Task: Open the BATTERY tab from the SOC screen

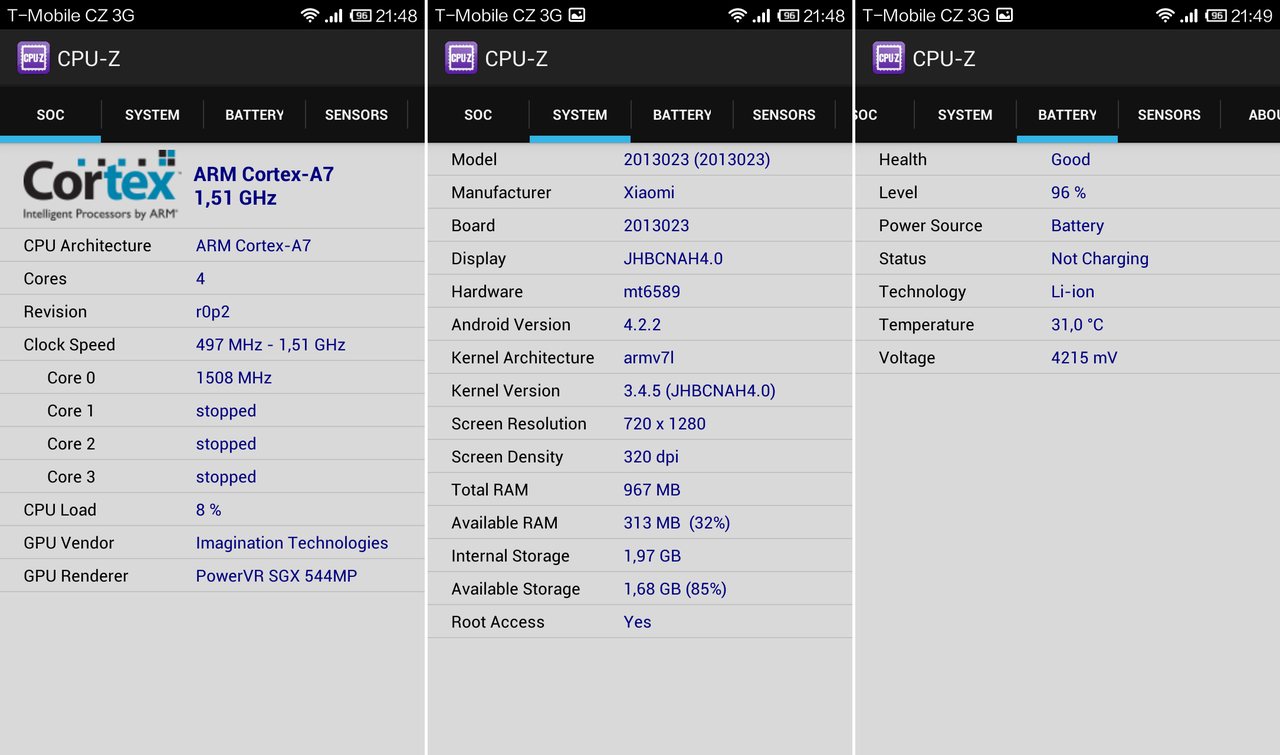Action: coord(254,115)
